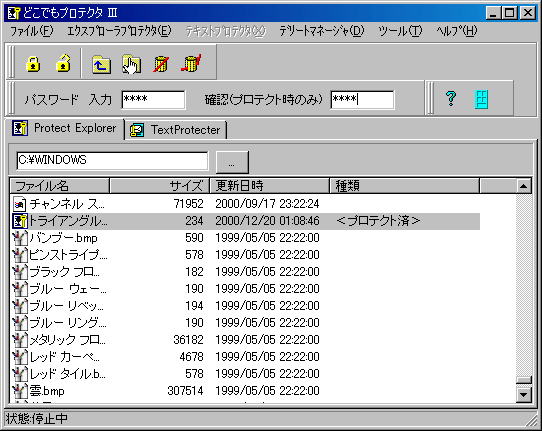The width and height of the screenshot is (542, 431).
Task: Click the size value 307514
Action: pos(185,391)
